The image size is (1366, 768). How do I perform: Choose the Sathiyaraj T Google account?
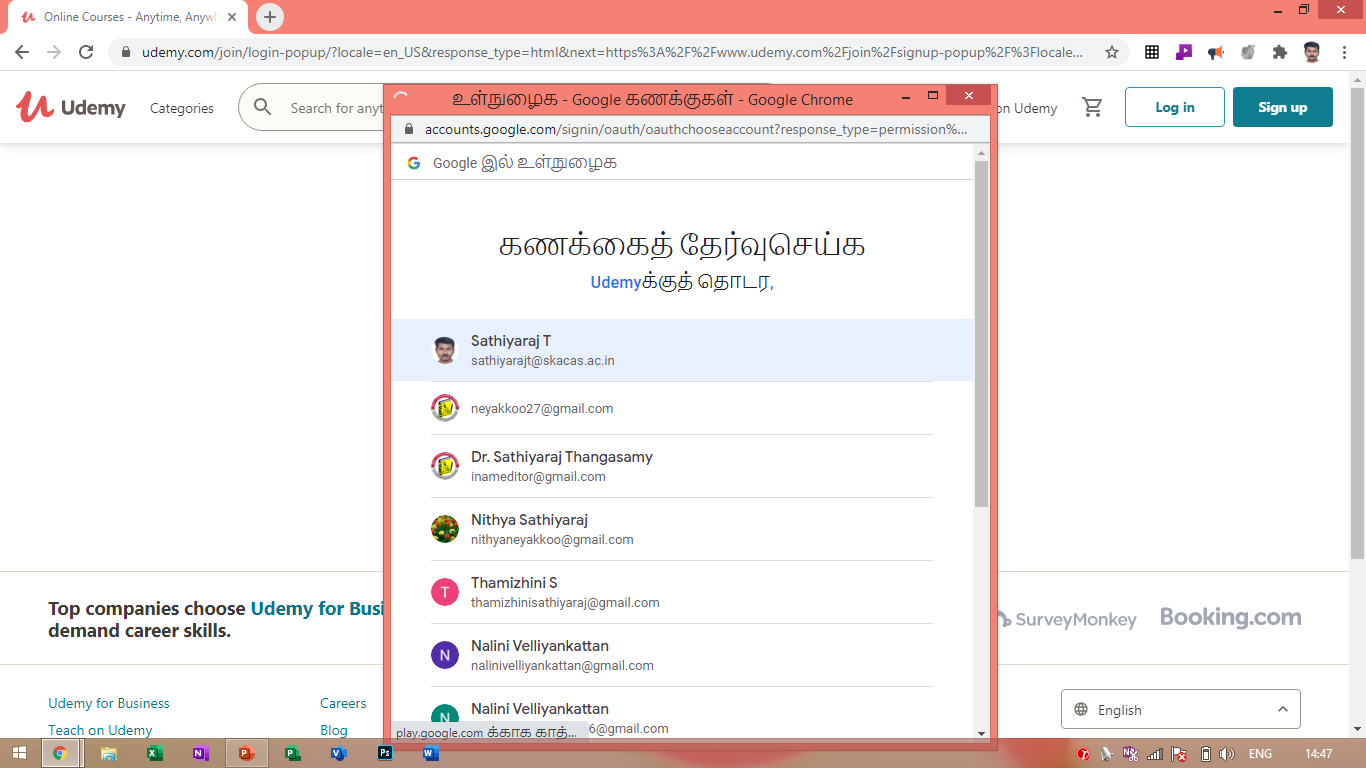click(682, 350)
